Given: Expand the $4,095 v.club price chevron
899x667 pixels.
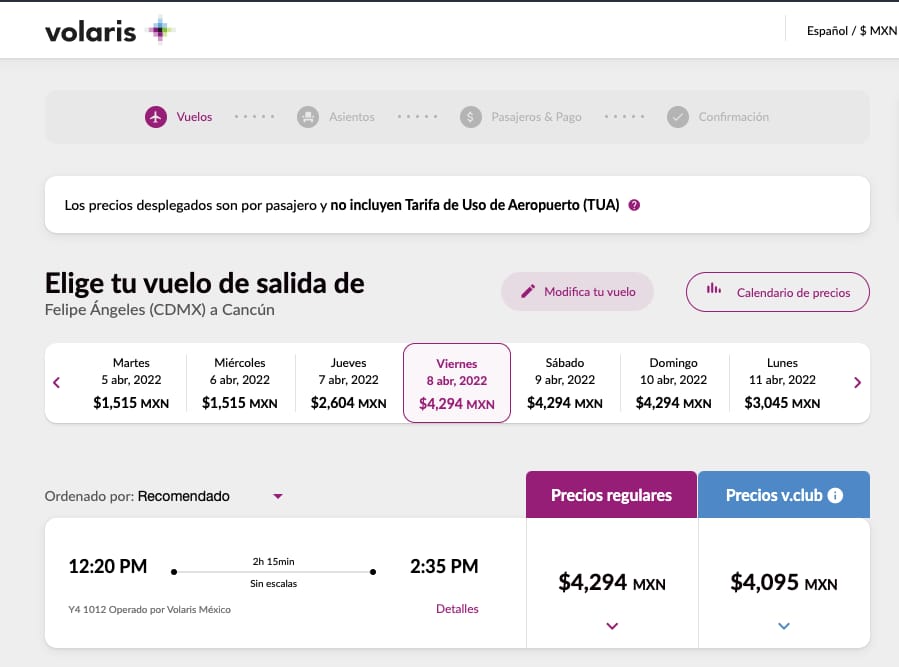Looking at the screenshot, I should 784,626.
